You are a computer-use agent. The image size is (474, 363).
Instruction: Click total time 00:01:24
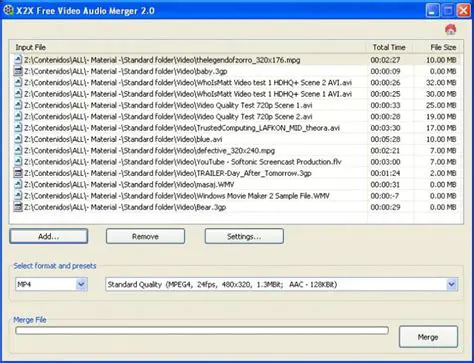pyautogui.click(x=385, y=173)
